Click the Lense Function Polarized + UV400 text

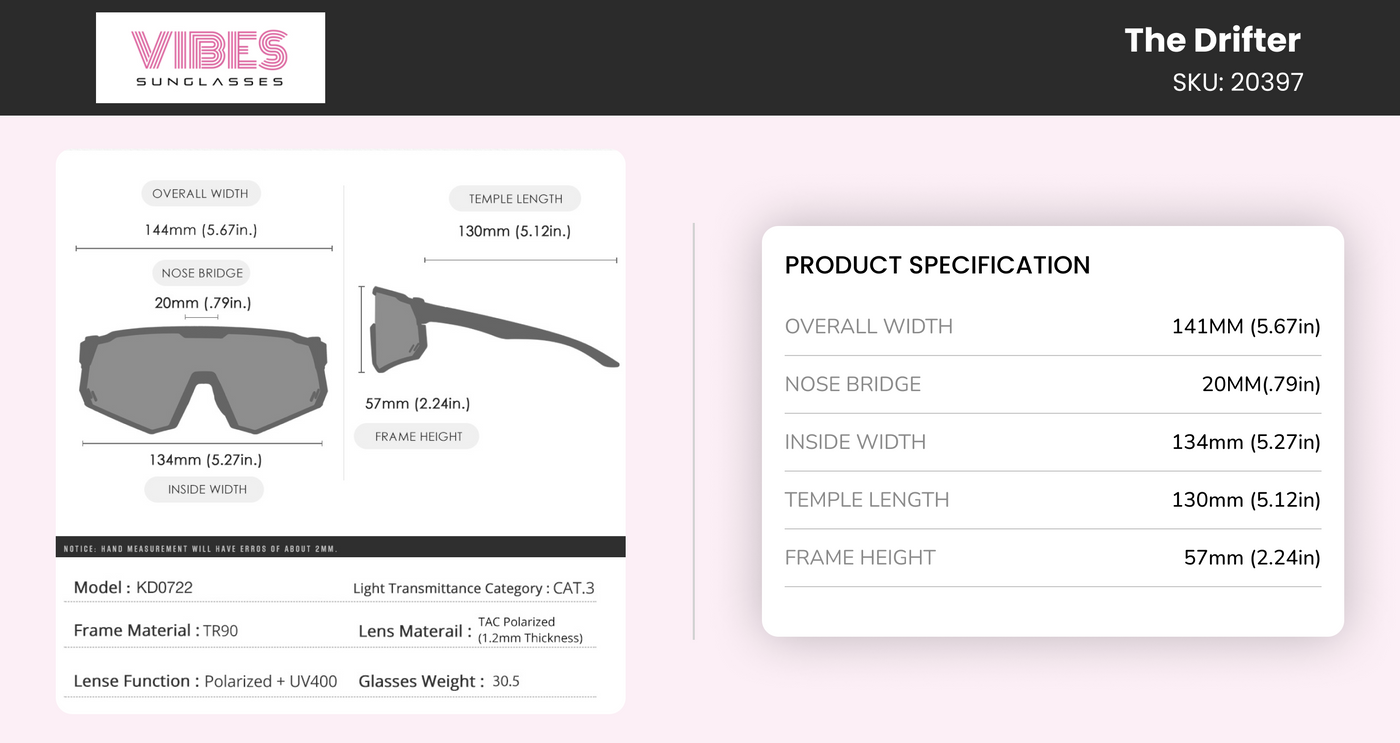tap(205, 681)
